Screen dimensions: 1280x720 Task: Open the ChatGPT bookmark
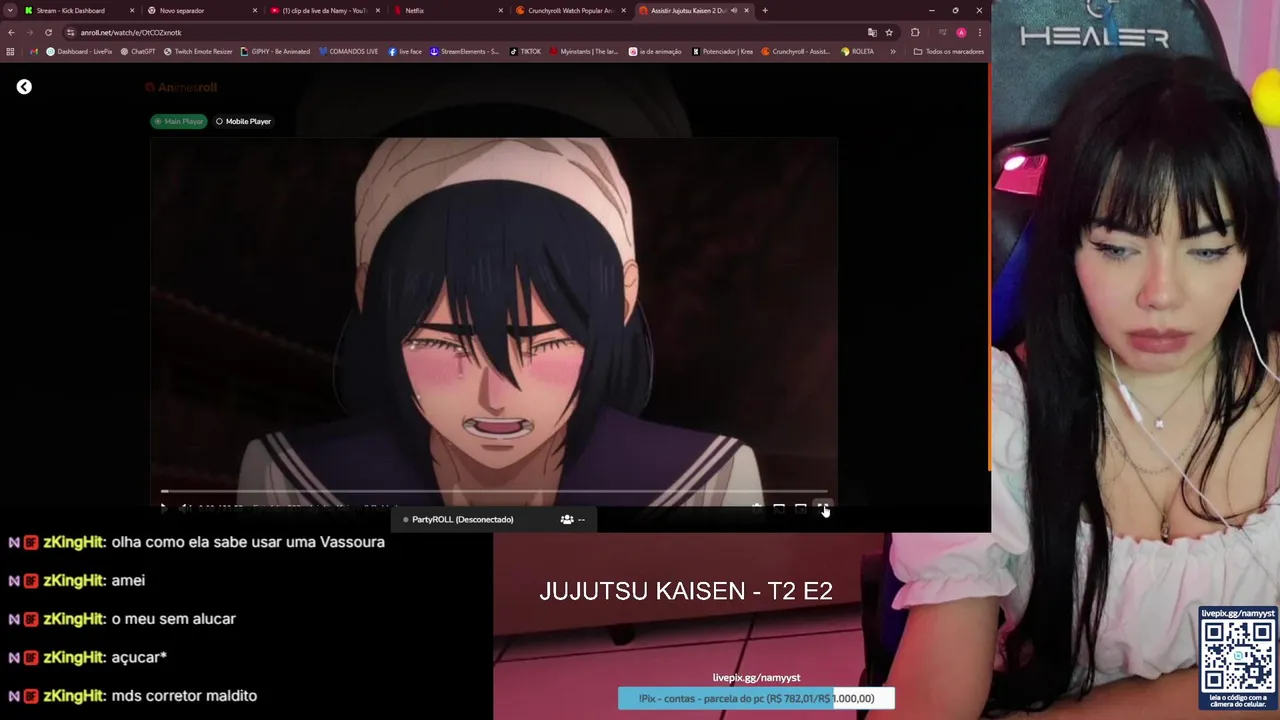click(x=137, y=51)
